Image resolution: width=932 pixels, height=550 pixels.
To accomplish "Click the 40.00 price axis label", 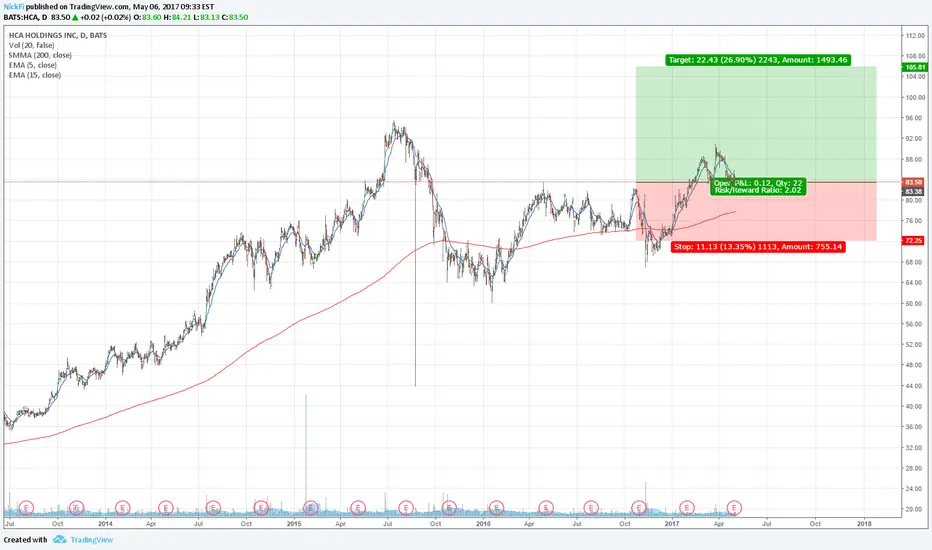I will pos(914,407).
